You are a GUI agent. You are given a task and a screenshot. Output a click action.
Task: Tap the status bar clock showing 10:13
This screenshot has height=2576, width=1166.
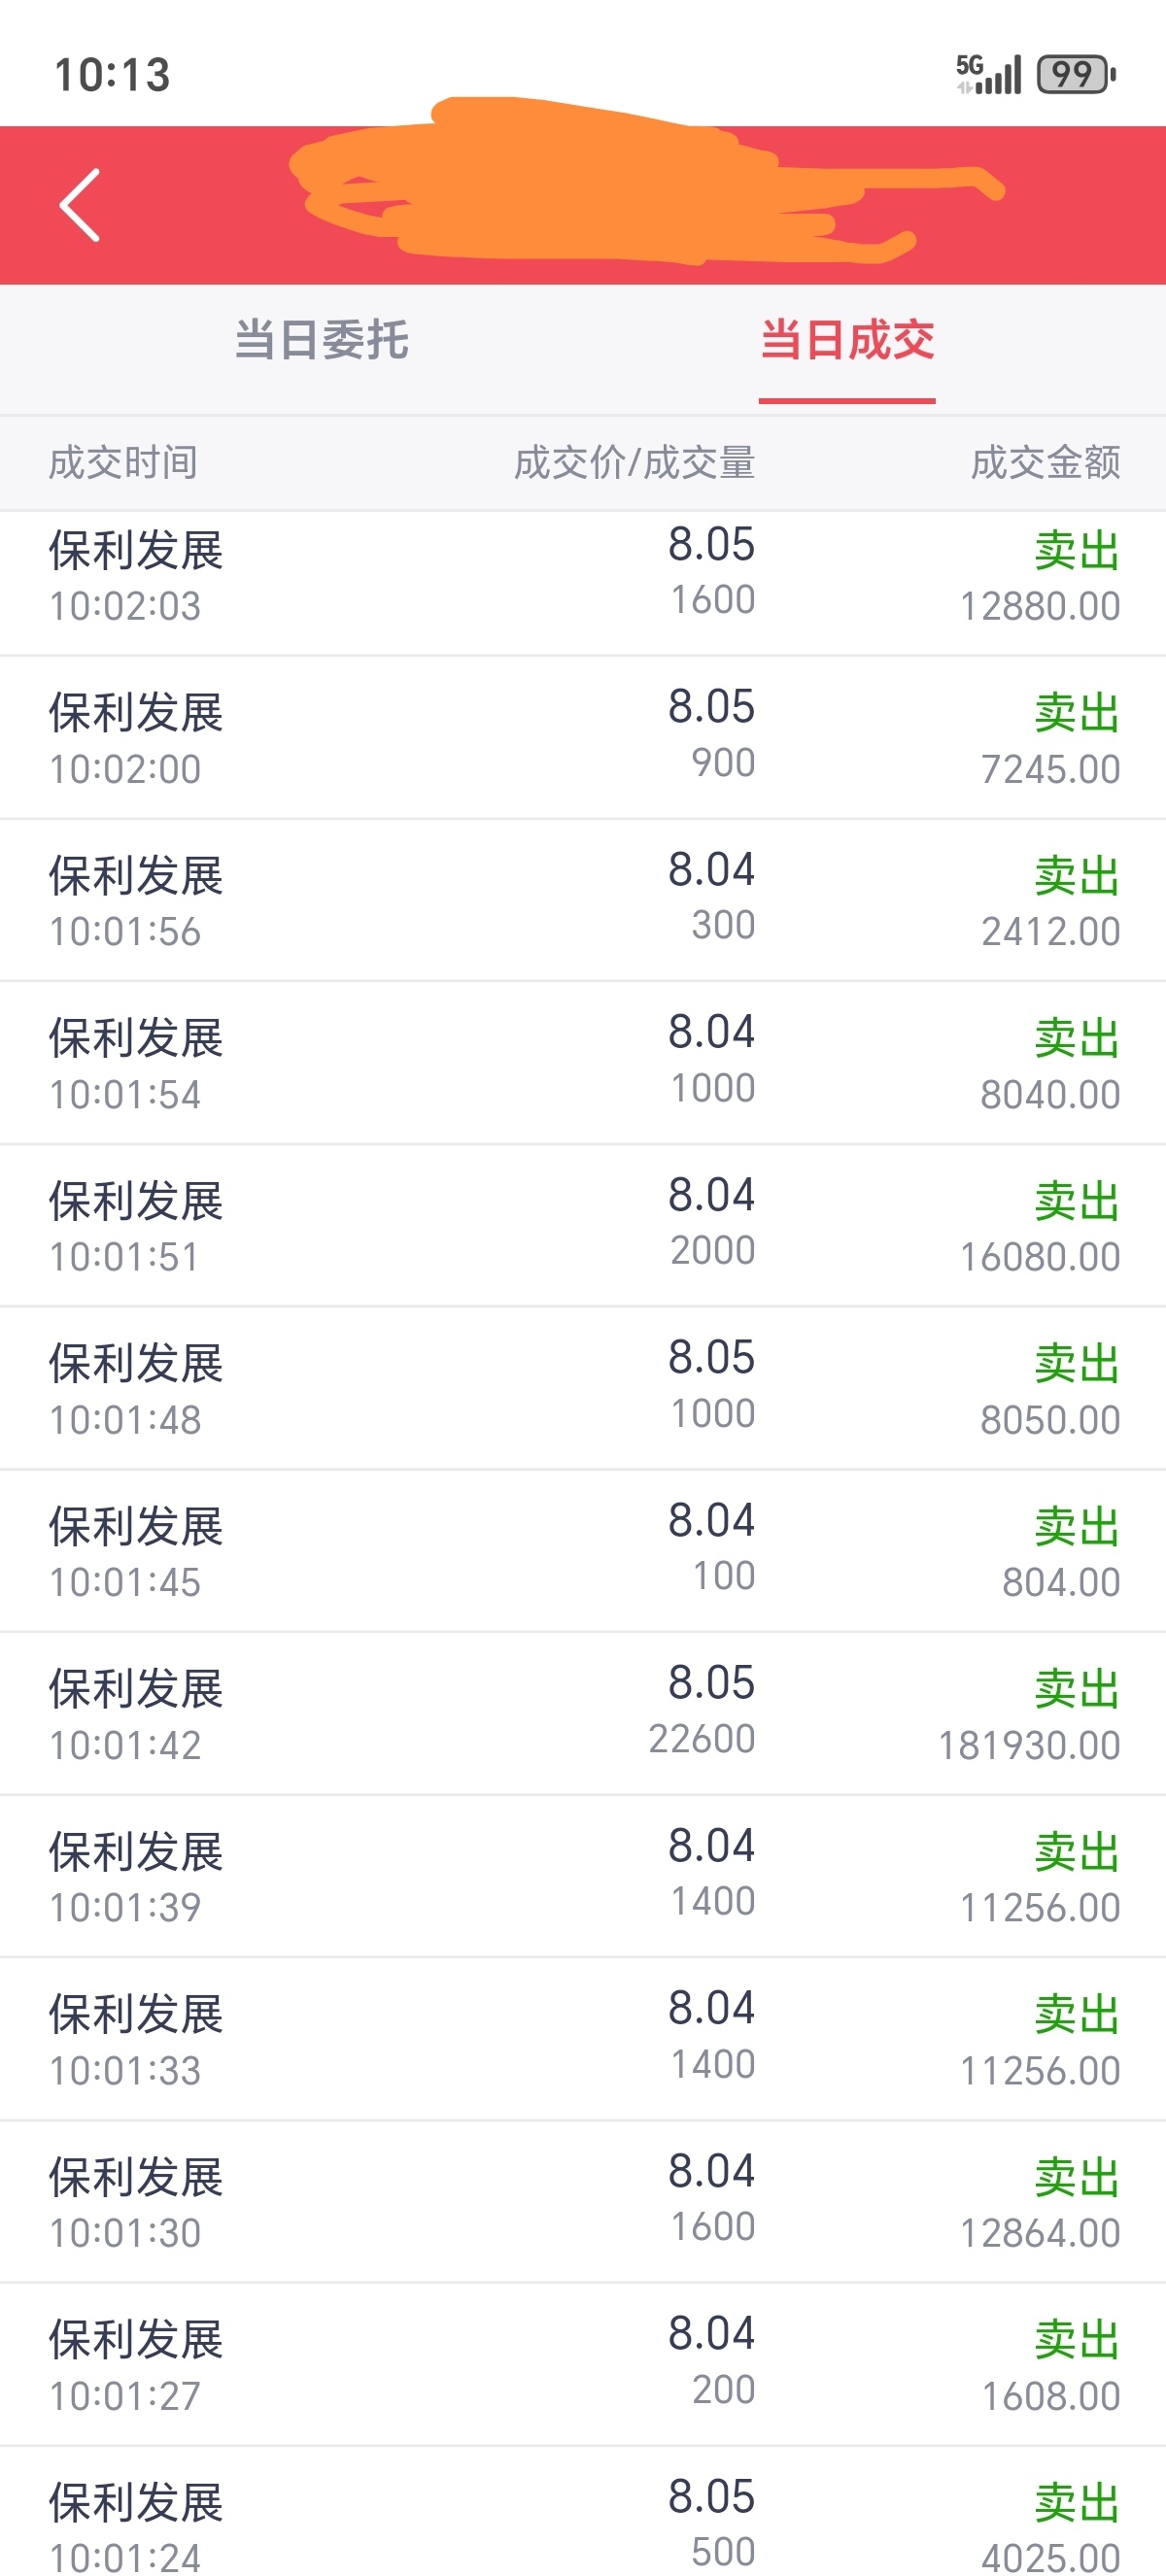tap(112, 75)
